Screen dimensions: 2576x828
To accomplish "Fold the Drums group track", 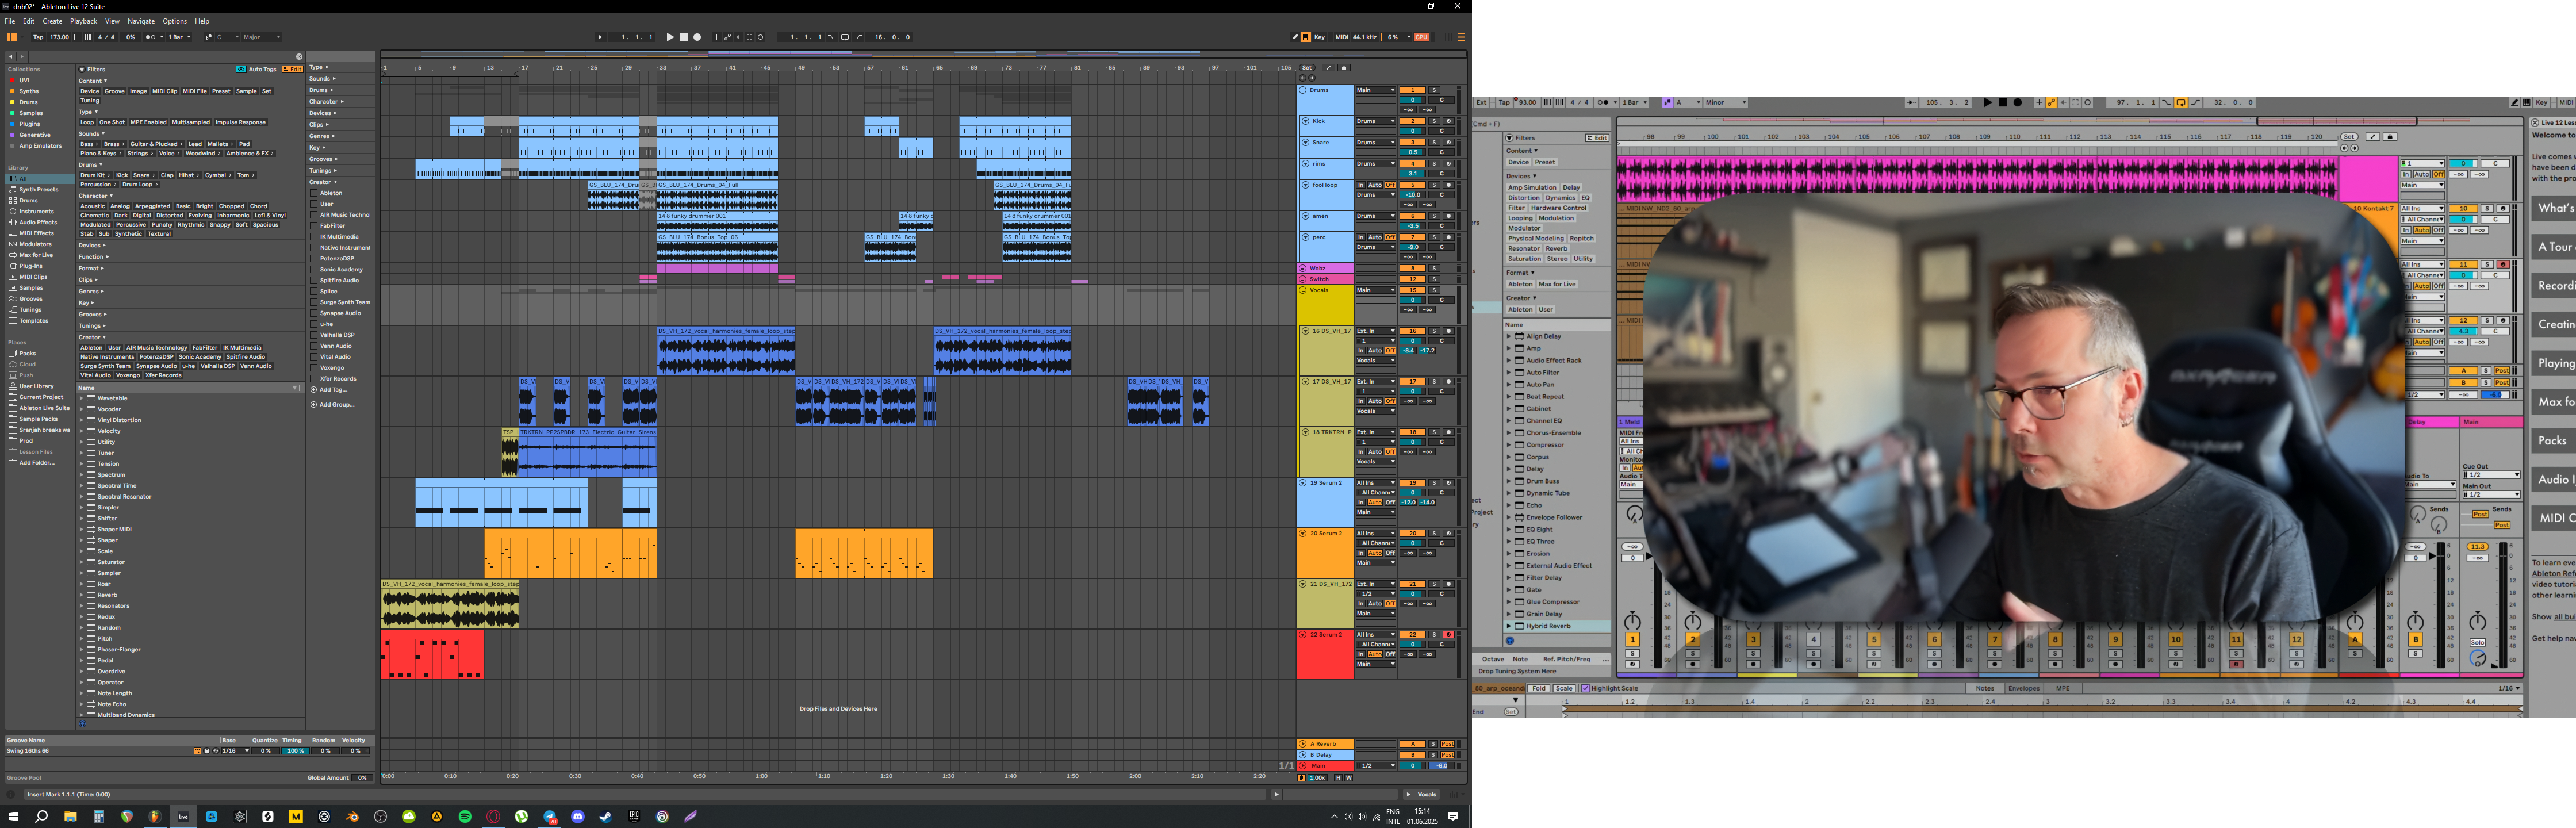I will [x=1304, y=90].
